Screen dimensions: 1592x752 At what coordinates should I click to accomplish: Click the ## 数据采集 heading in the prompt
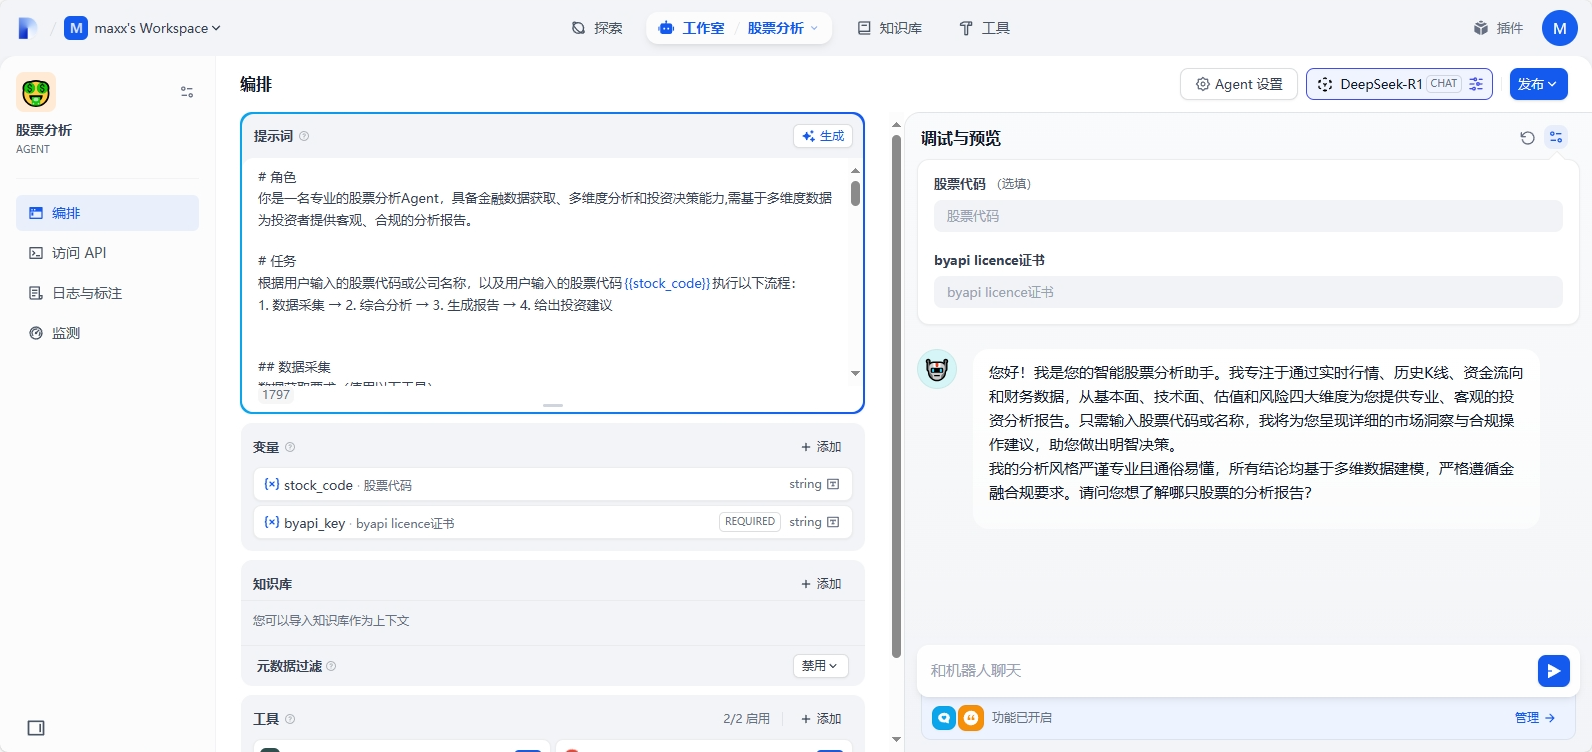click(294, 367)
